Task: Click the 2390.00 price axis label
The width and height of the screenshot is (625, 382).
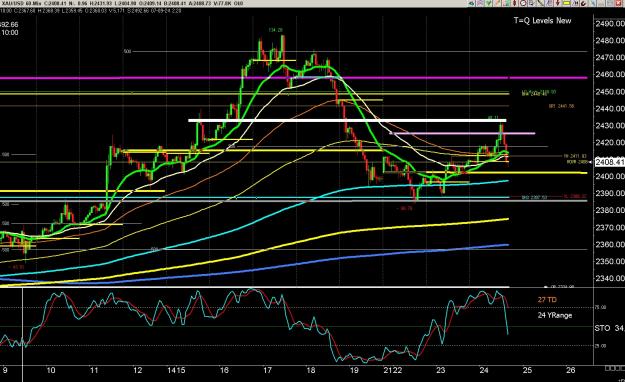Action: tap(610, 193)
